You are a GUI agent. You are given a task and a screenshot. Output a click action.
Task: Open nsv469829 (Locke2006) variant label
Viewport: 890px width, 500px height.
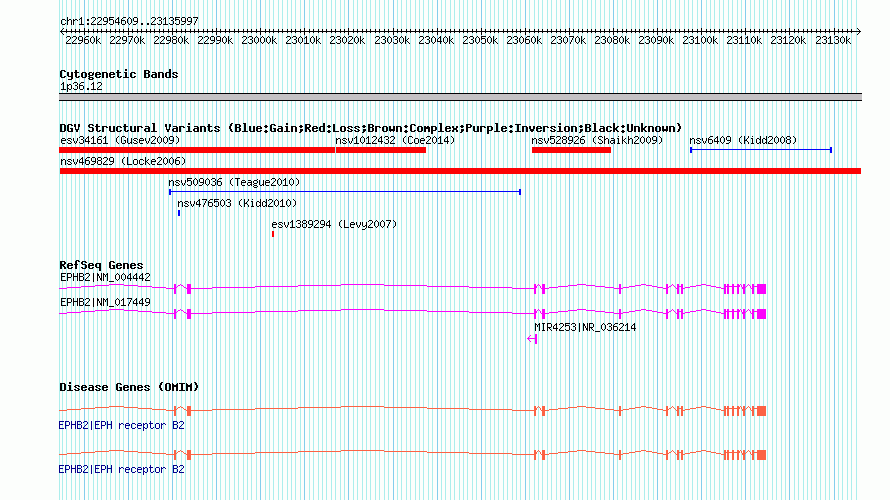tap(123, 161)
